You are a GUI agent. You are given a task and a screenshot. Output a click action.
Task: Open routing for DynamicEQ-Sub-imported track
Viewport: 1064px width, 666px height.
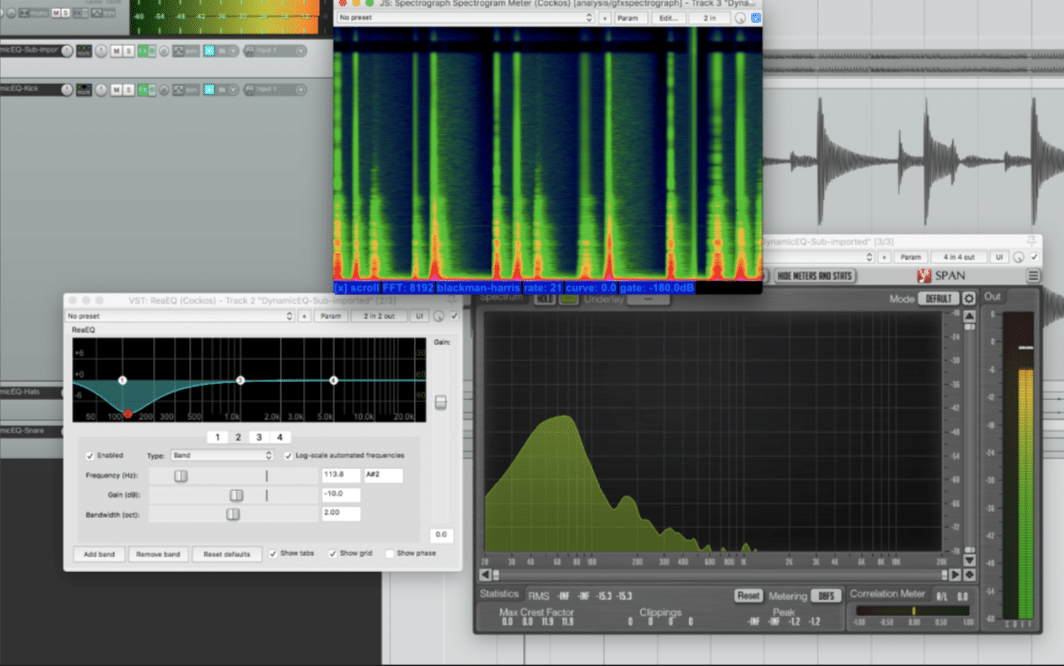[84, 51]
